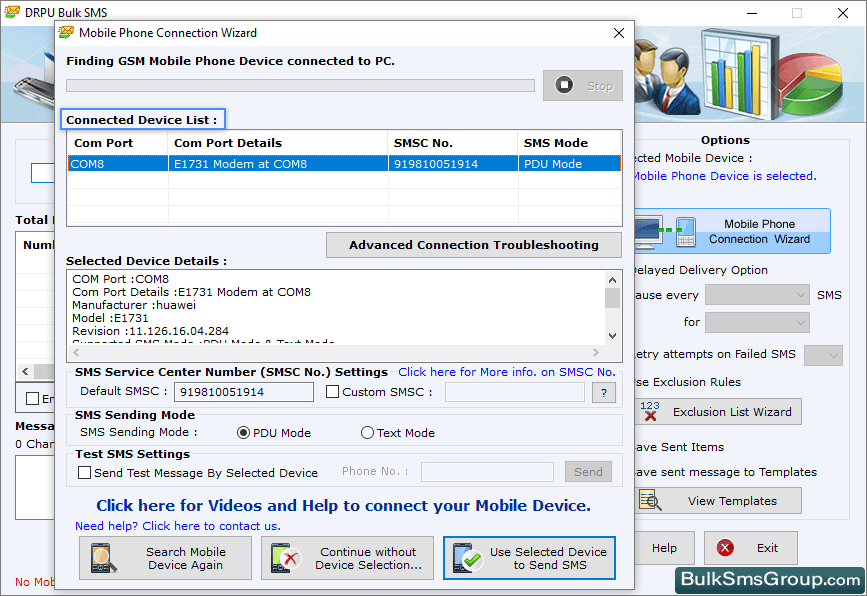This screenshot has height=596, width=867.
Task: Close the DRPU Bulk SMS main window
Action: pos(843,13)
